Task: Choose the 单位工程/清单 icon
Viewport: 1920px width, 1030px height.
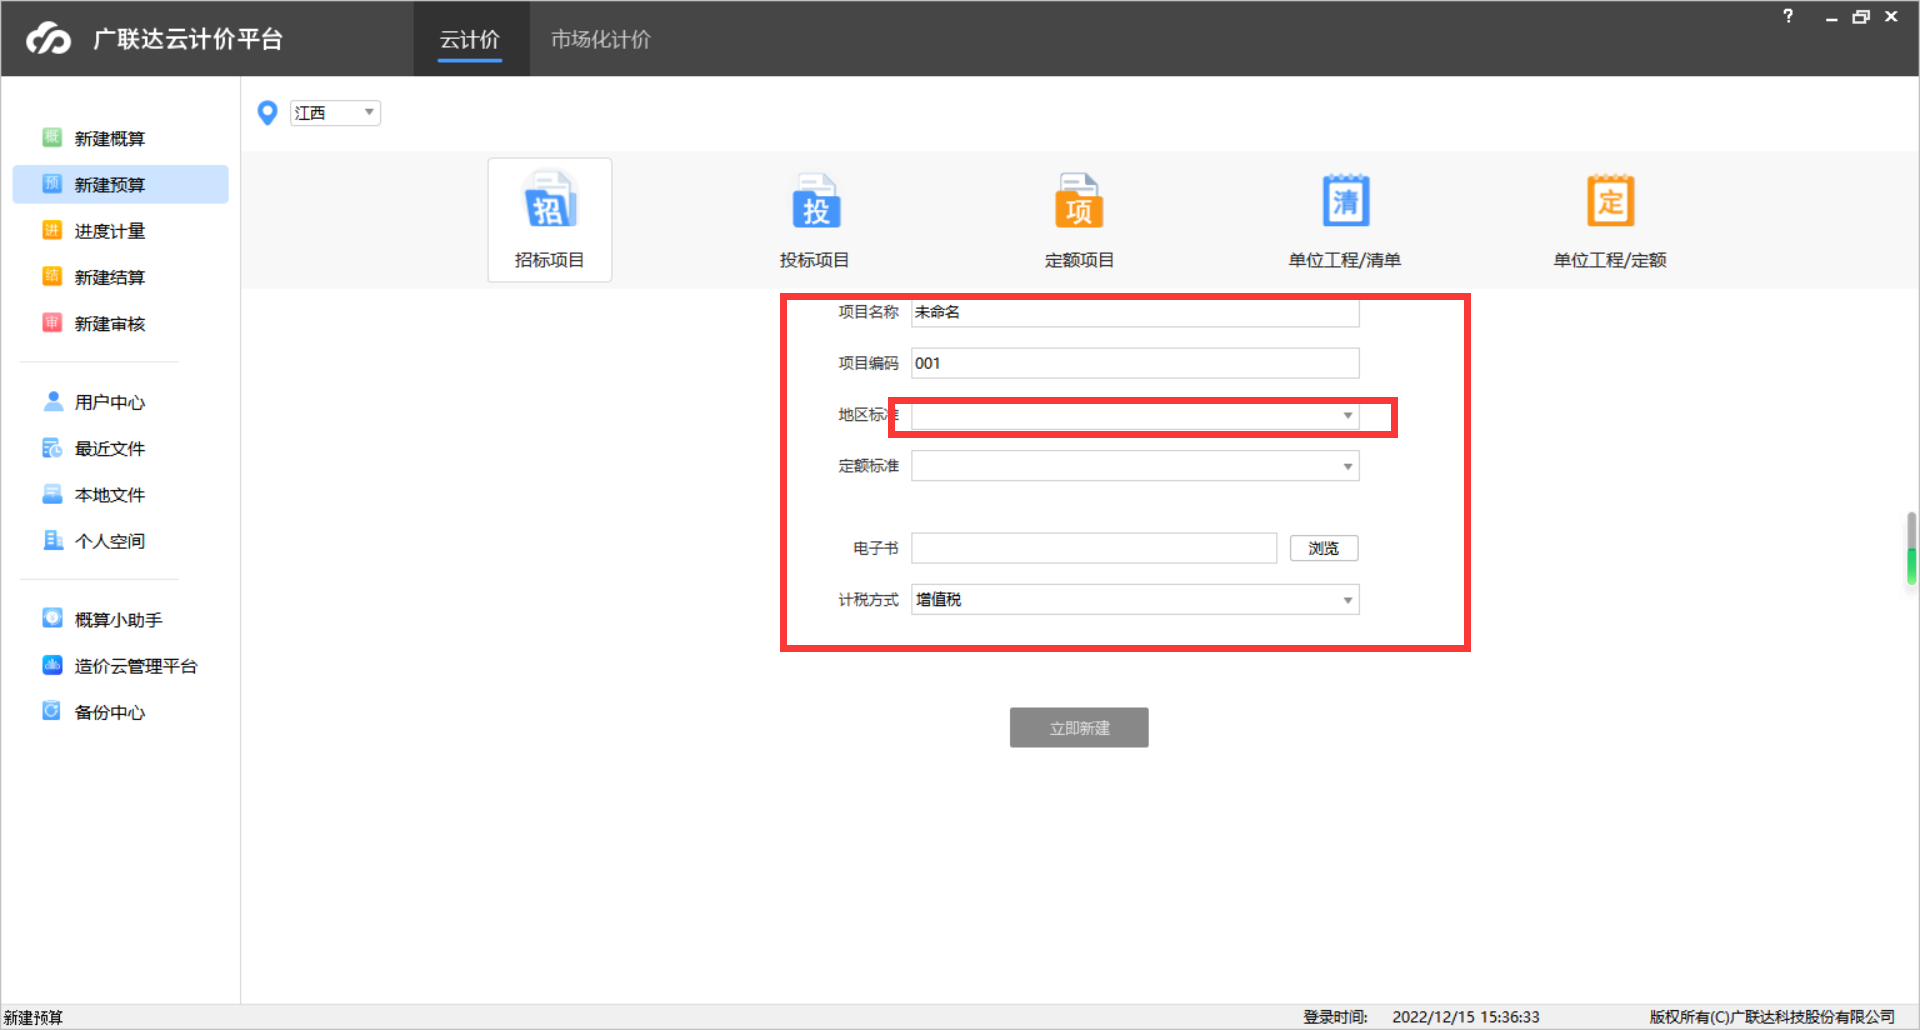Action: coord(1345,201)
